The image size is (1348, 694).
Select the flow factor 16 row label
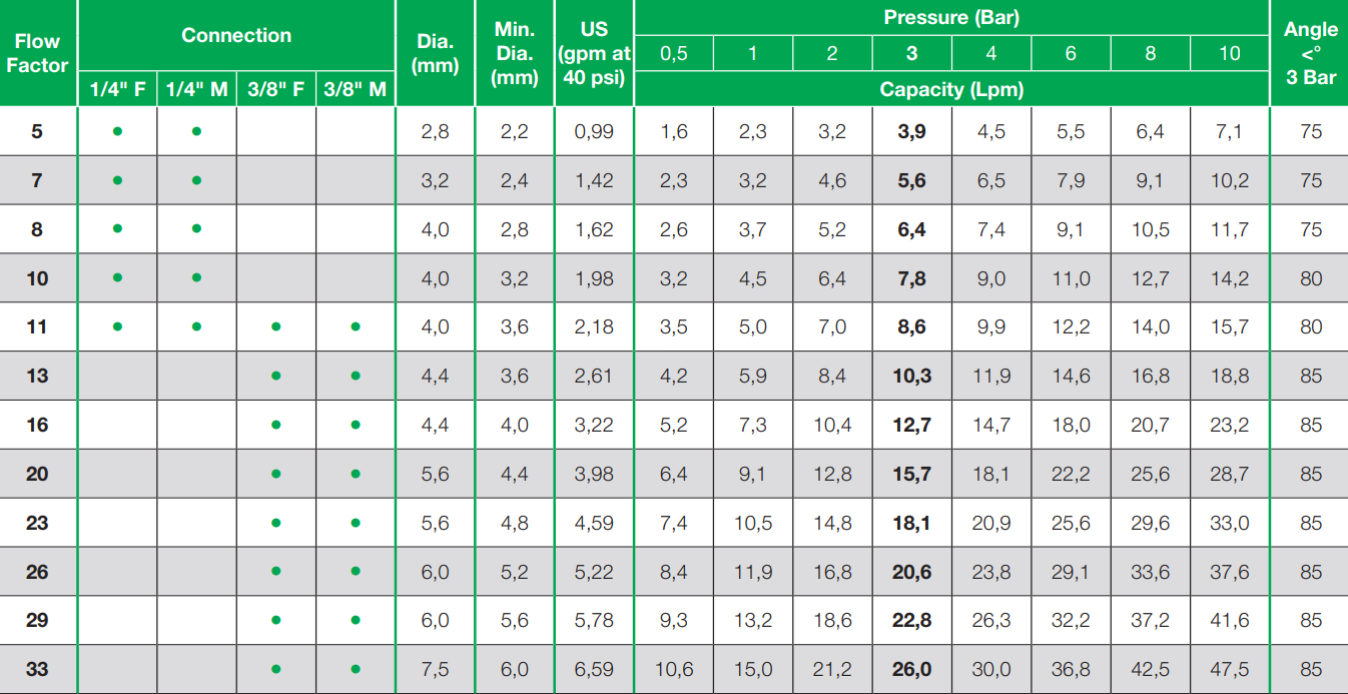(37, 425)
